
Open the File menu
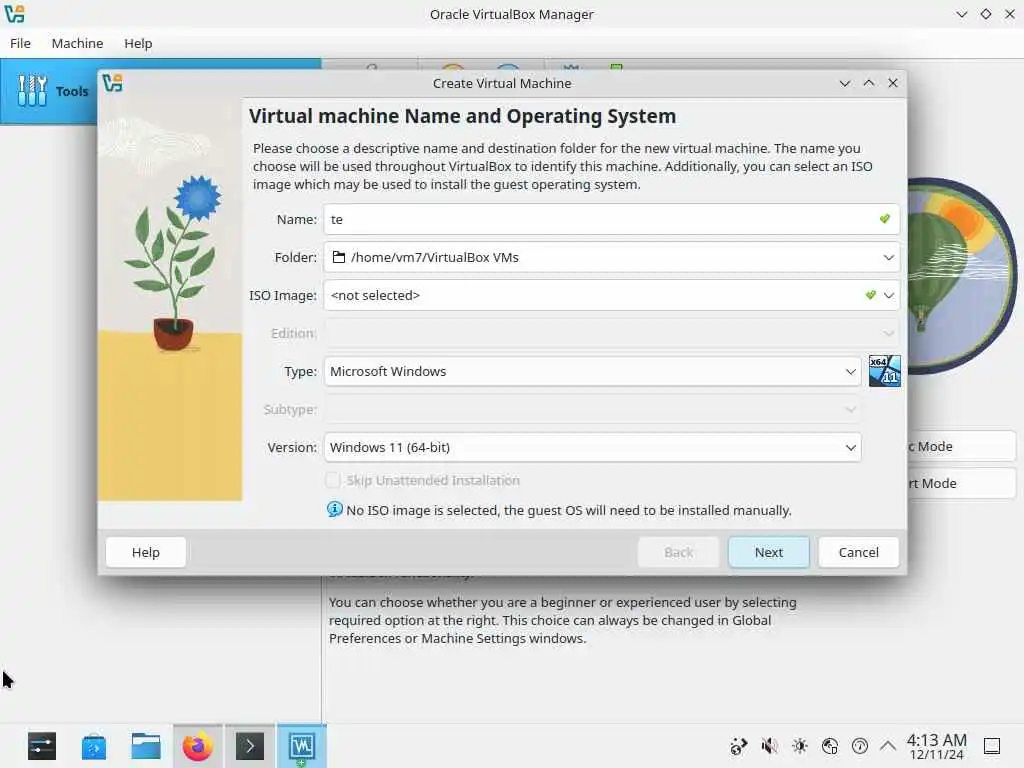point(20,43)
